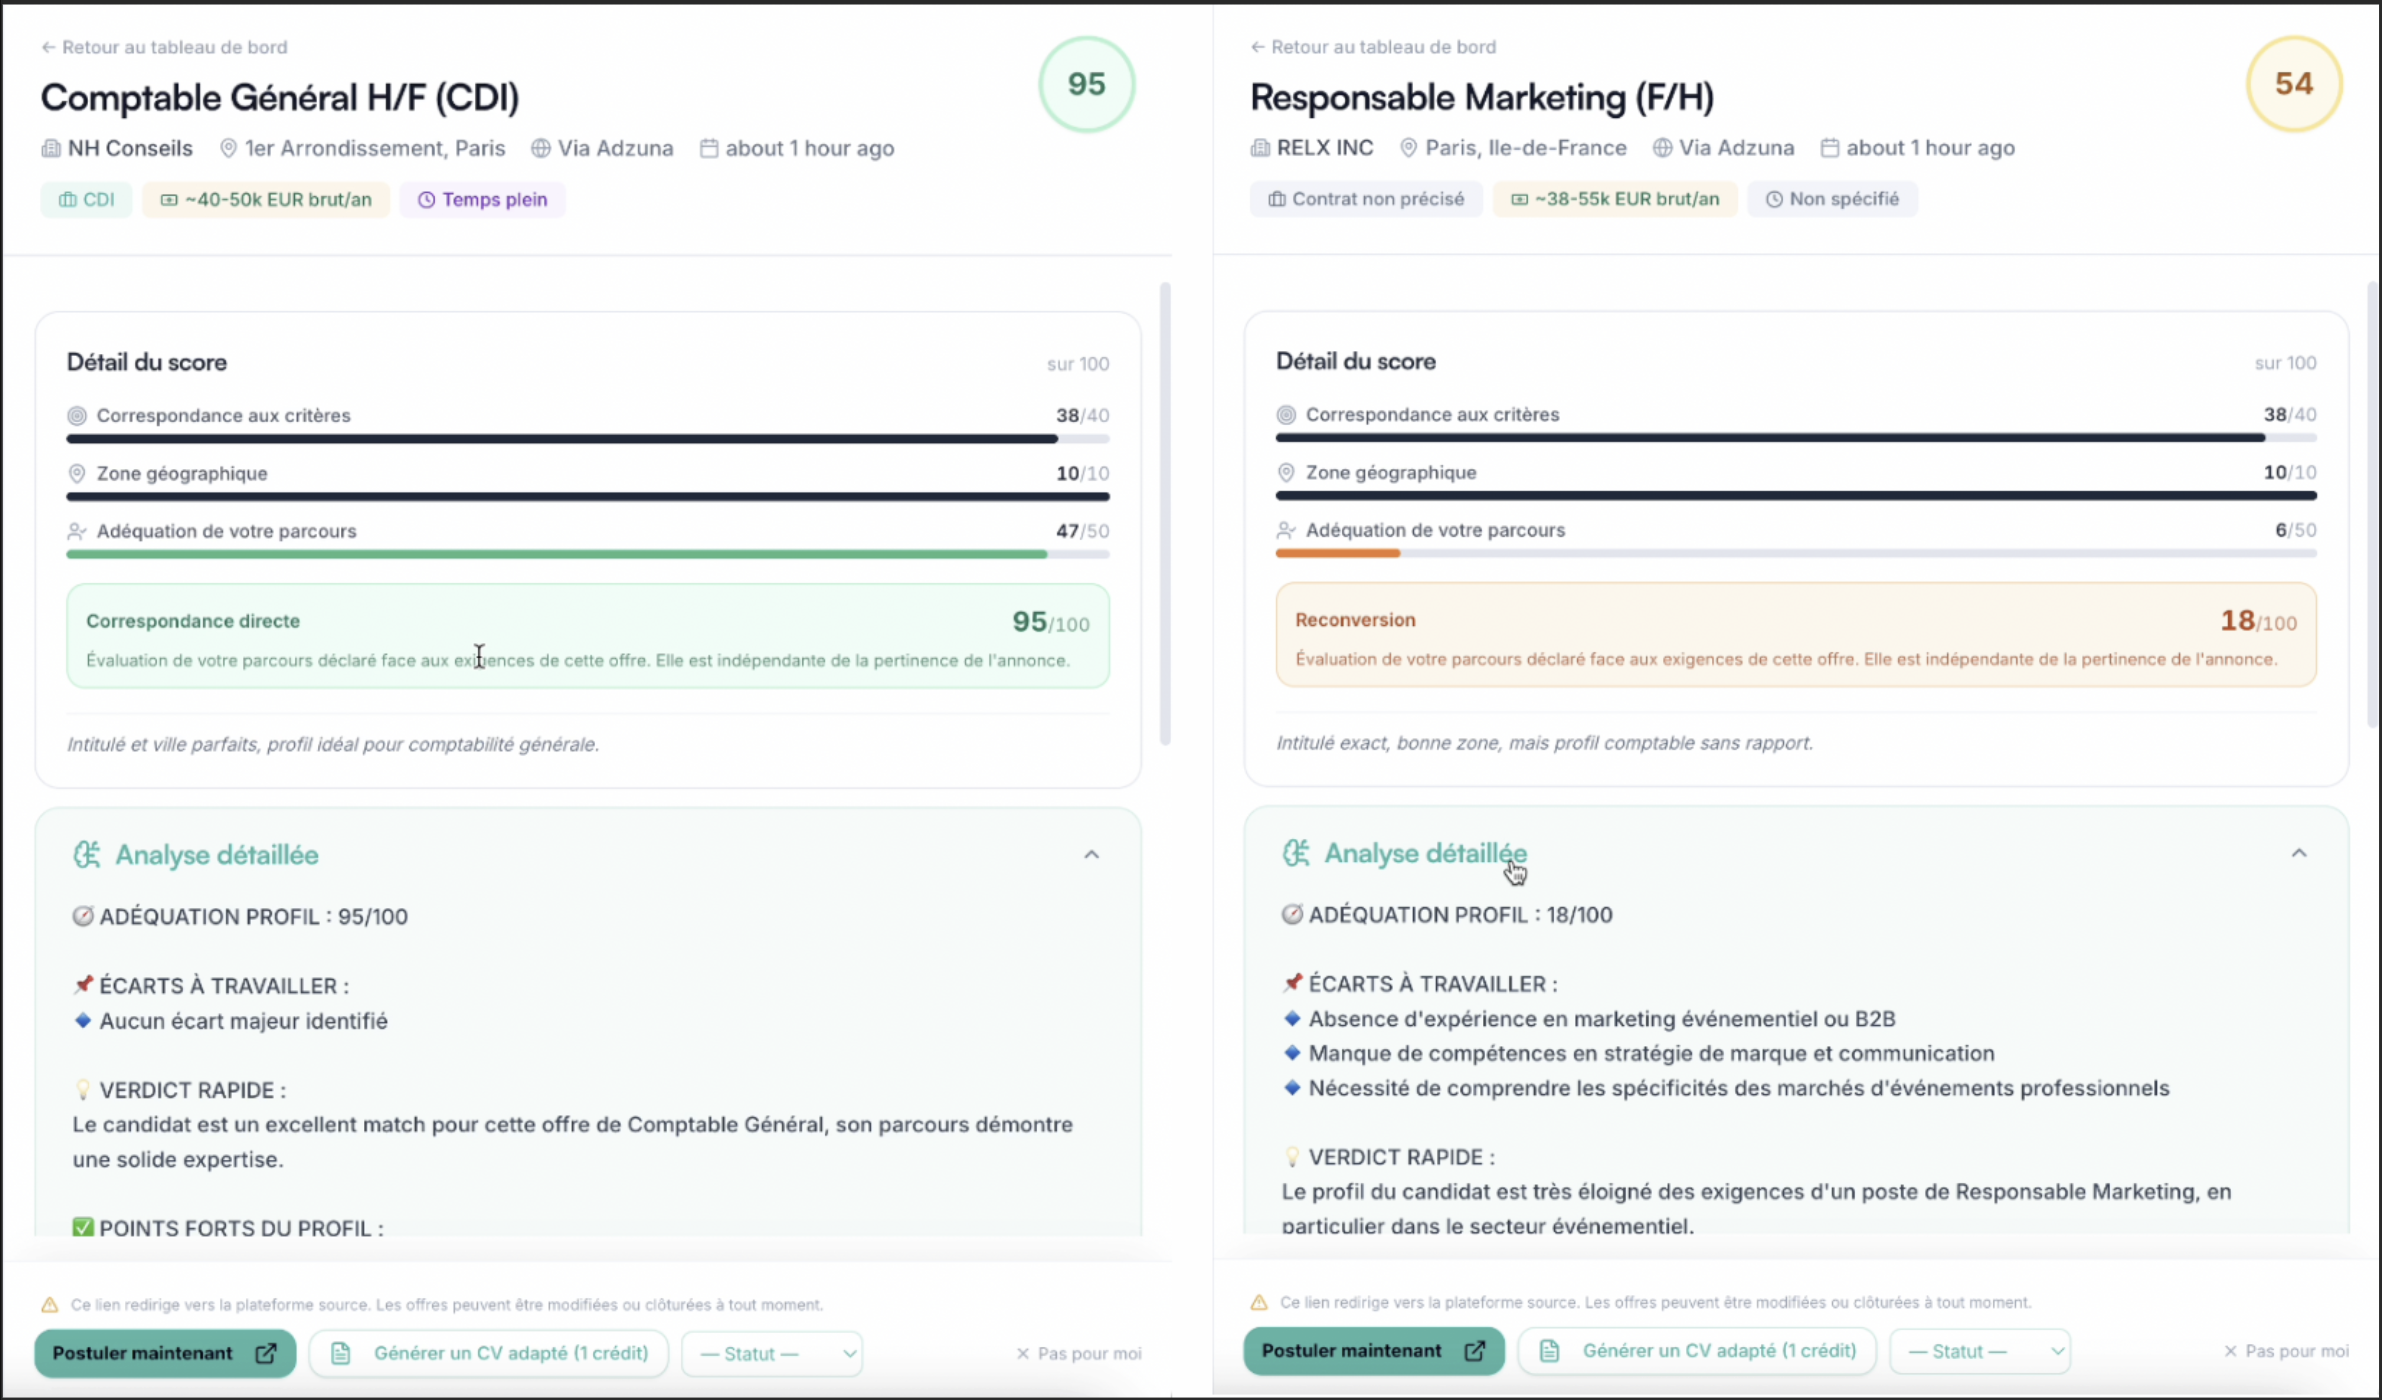The image size is (2382, 1400).
Task: Click the Temps plein tag
Action: (x=482, y=199)
